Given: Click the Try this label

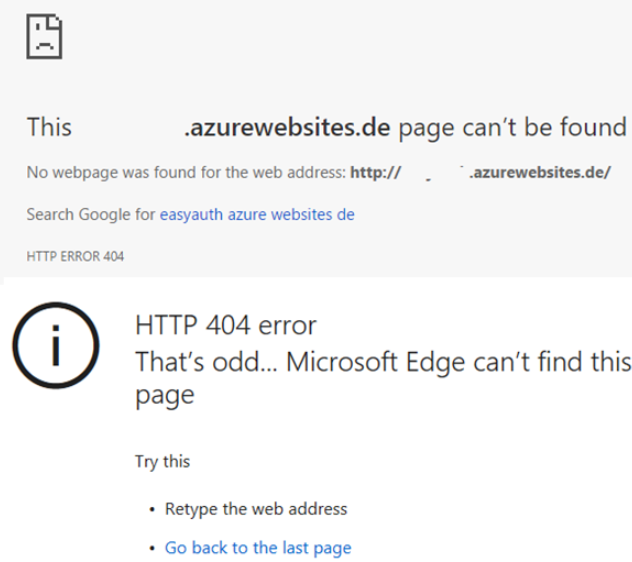Looking at the screenshot, I should 162,462.
